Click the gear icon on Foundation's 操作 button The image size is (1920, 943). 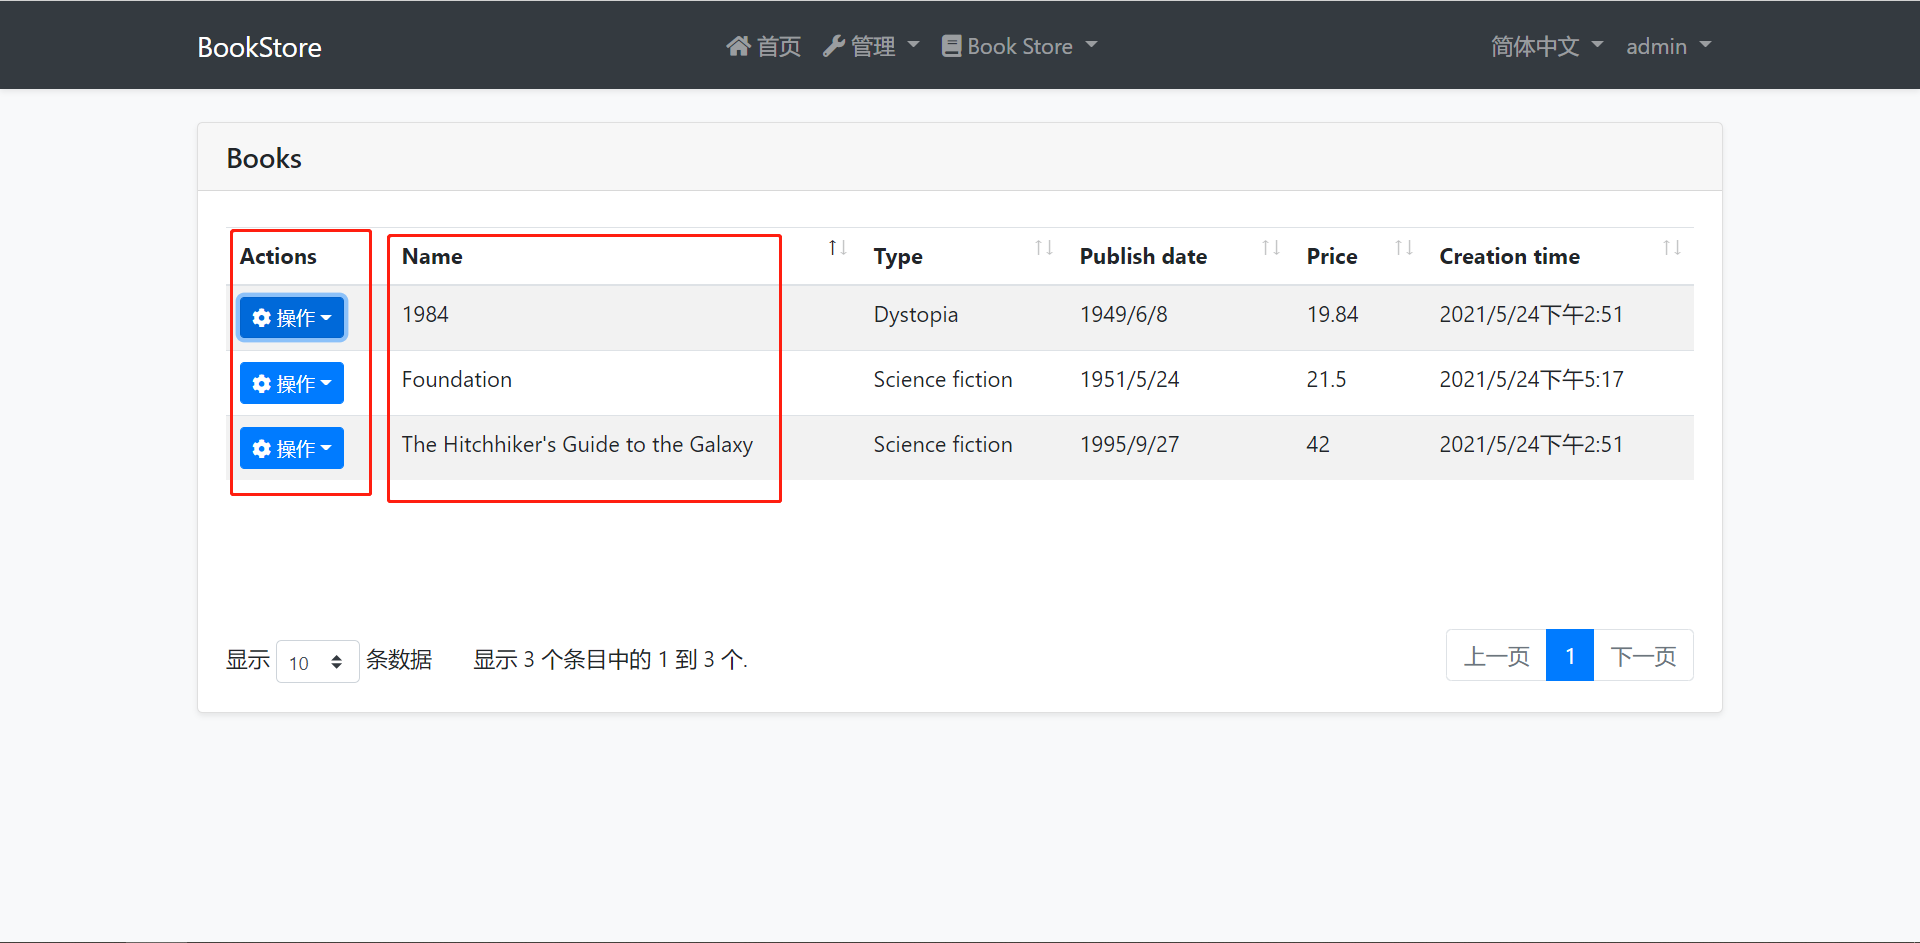click(x=262, y=383)
